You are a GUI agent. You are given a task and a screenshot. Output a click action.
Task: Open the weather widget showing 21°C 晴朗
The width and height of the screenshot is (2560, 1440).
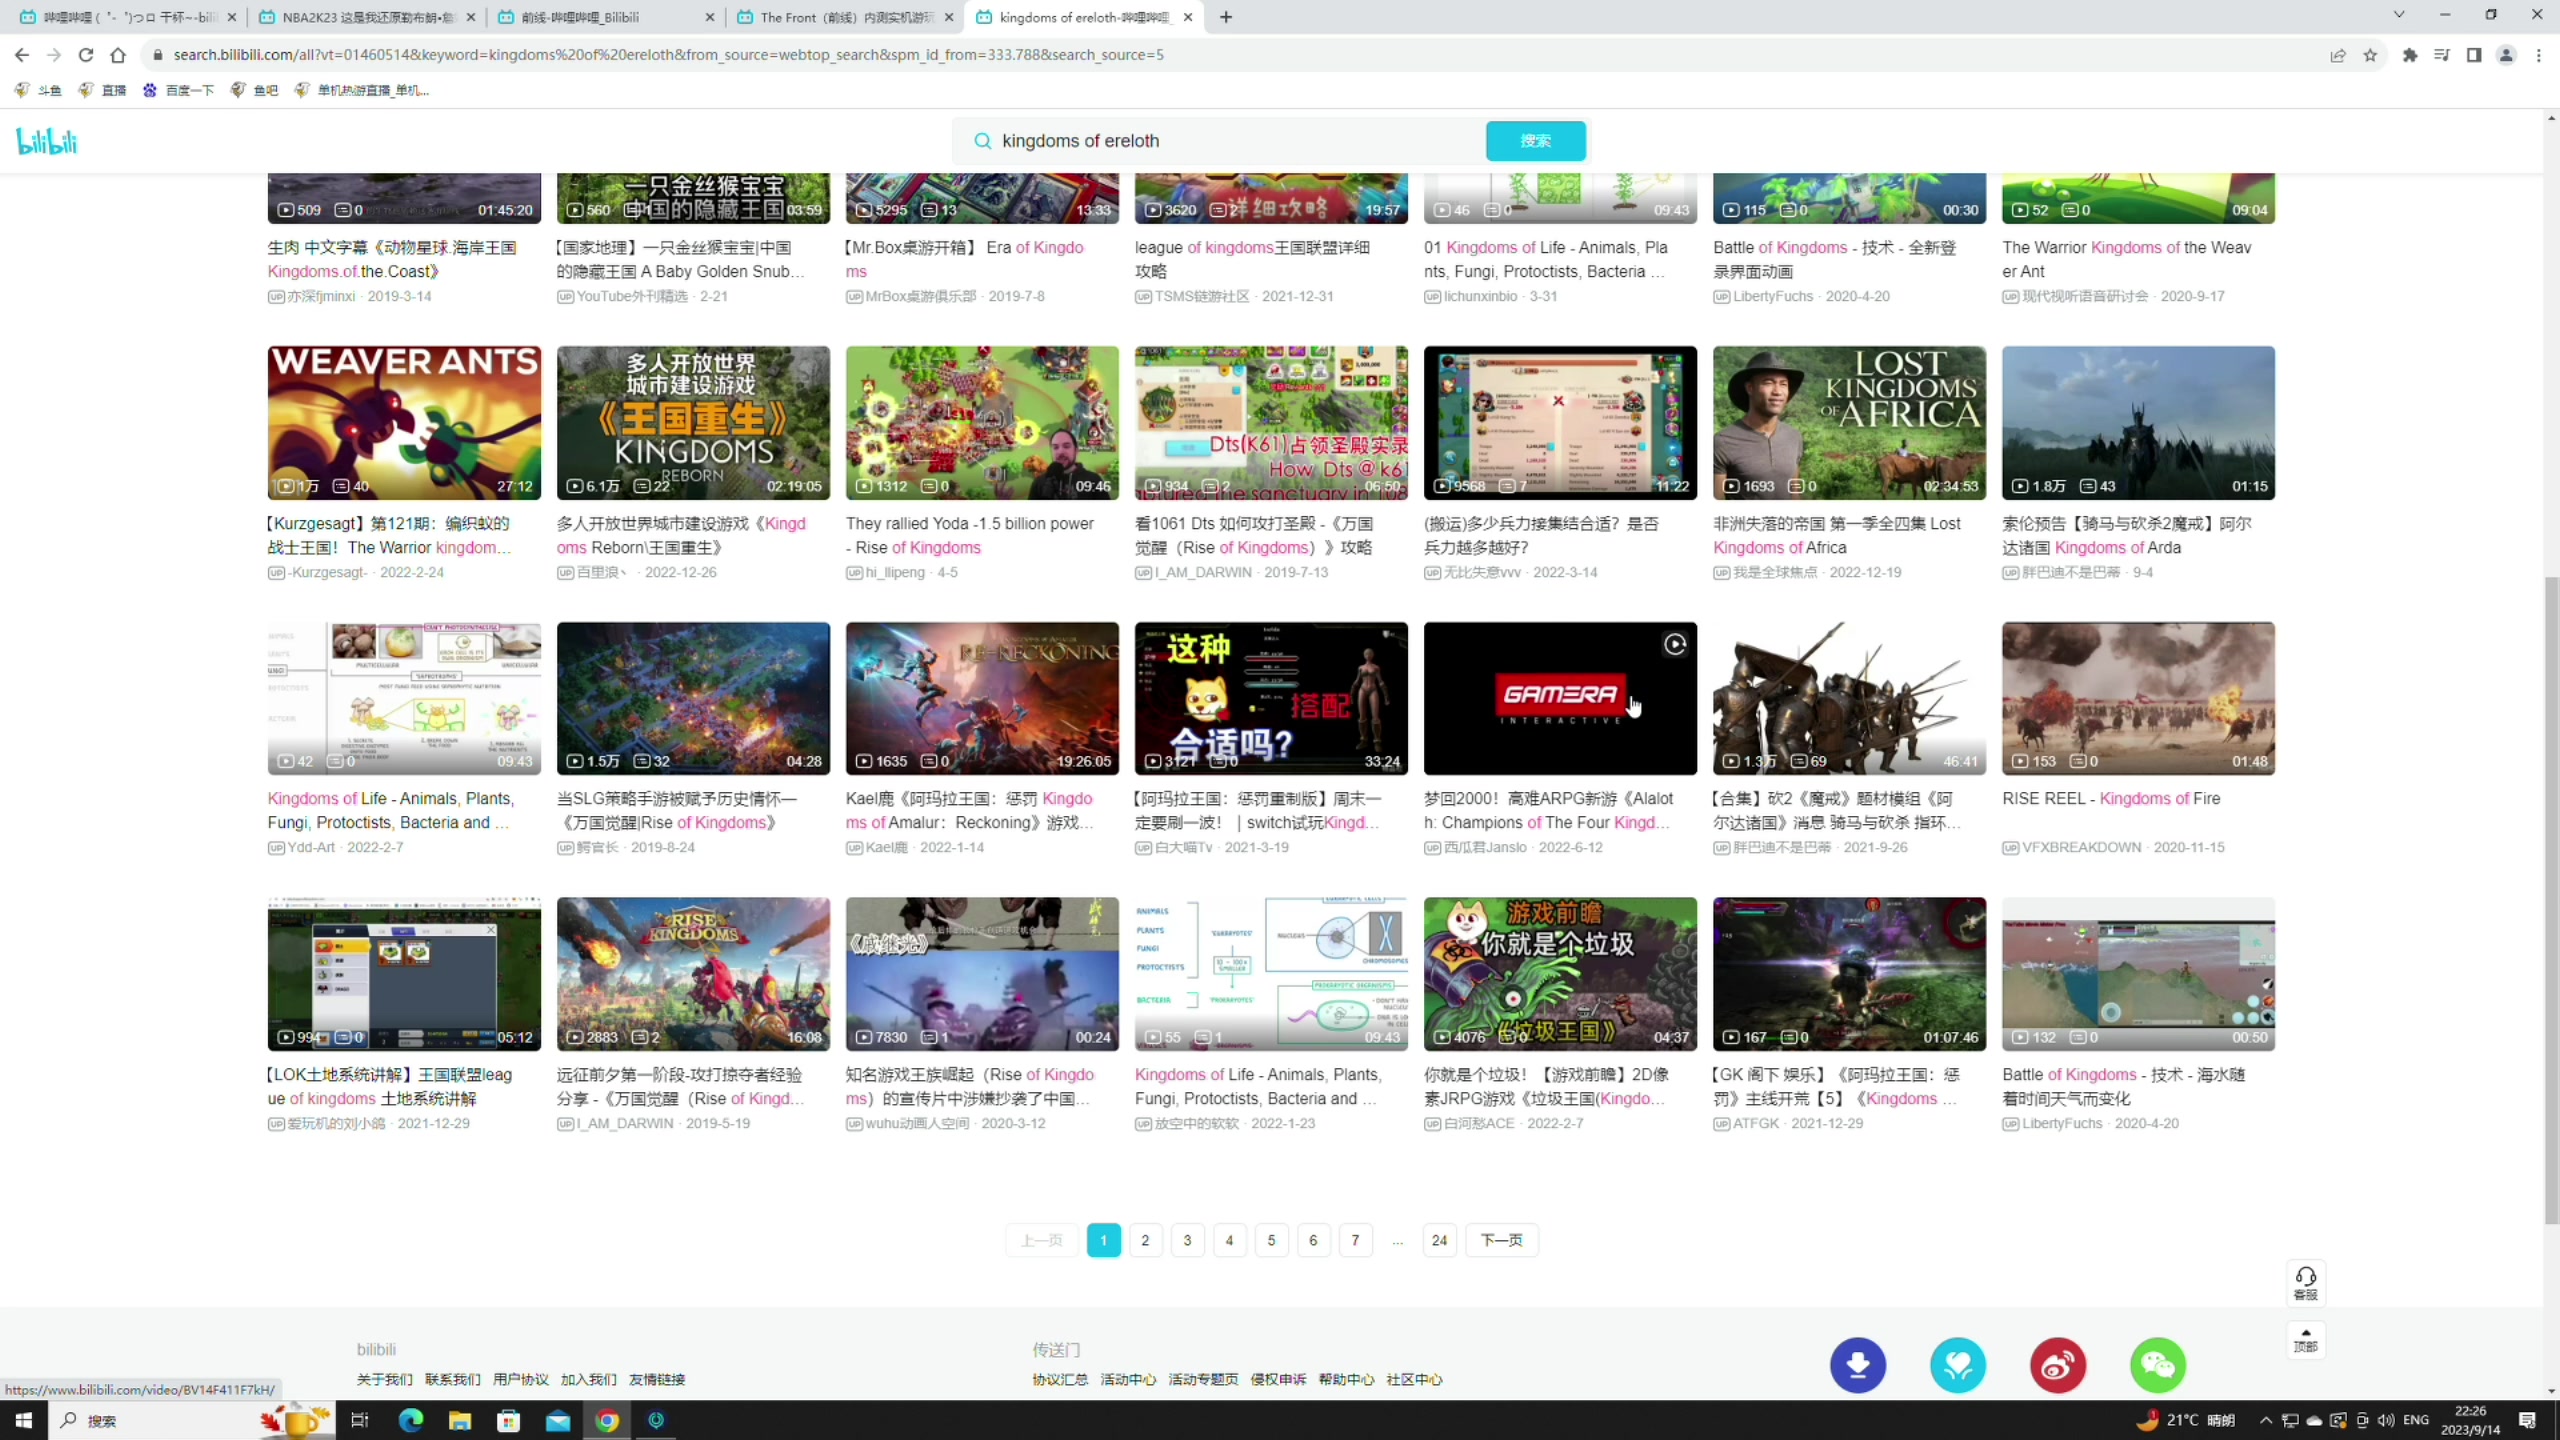coord(2186,1420)
